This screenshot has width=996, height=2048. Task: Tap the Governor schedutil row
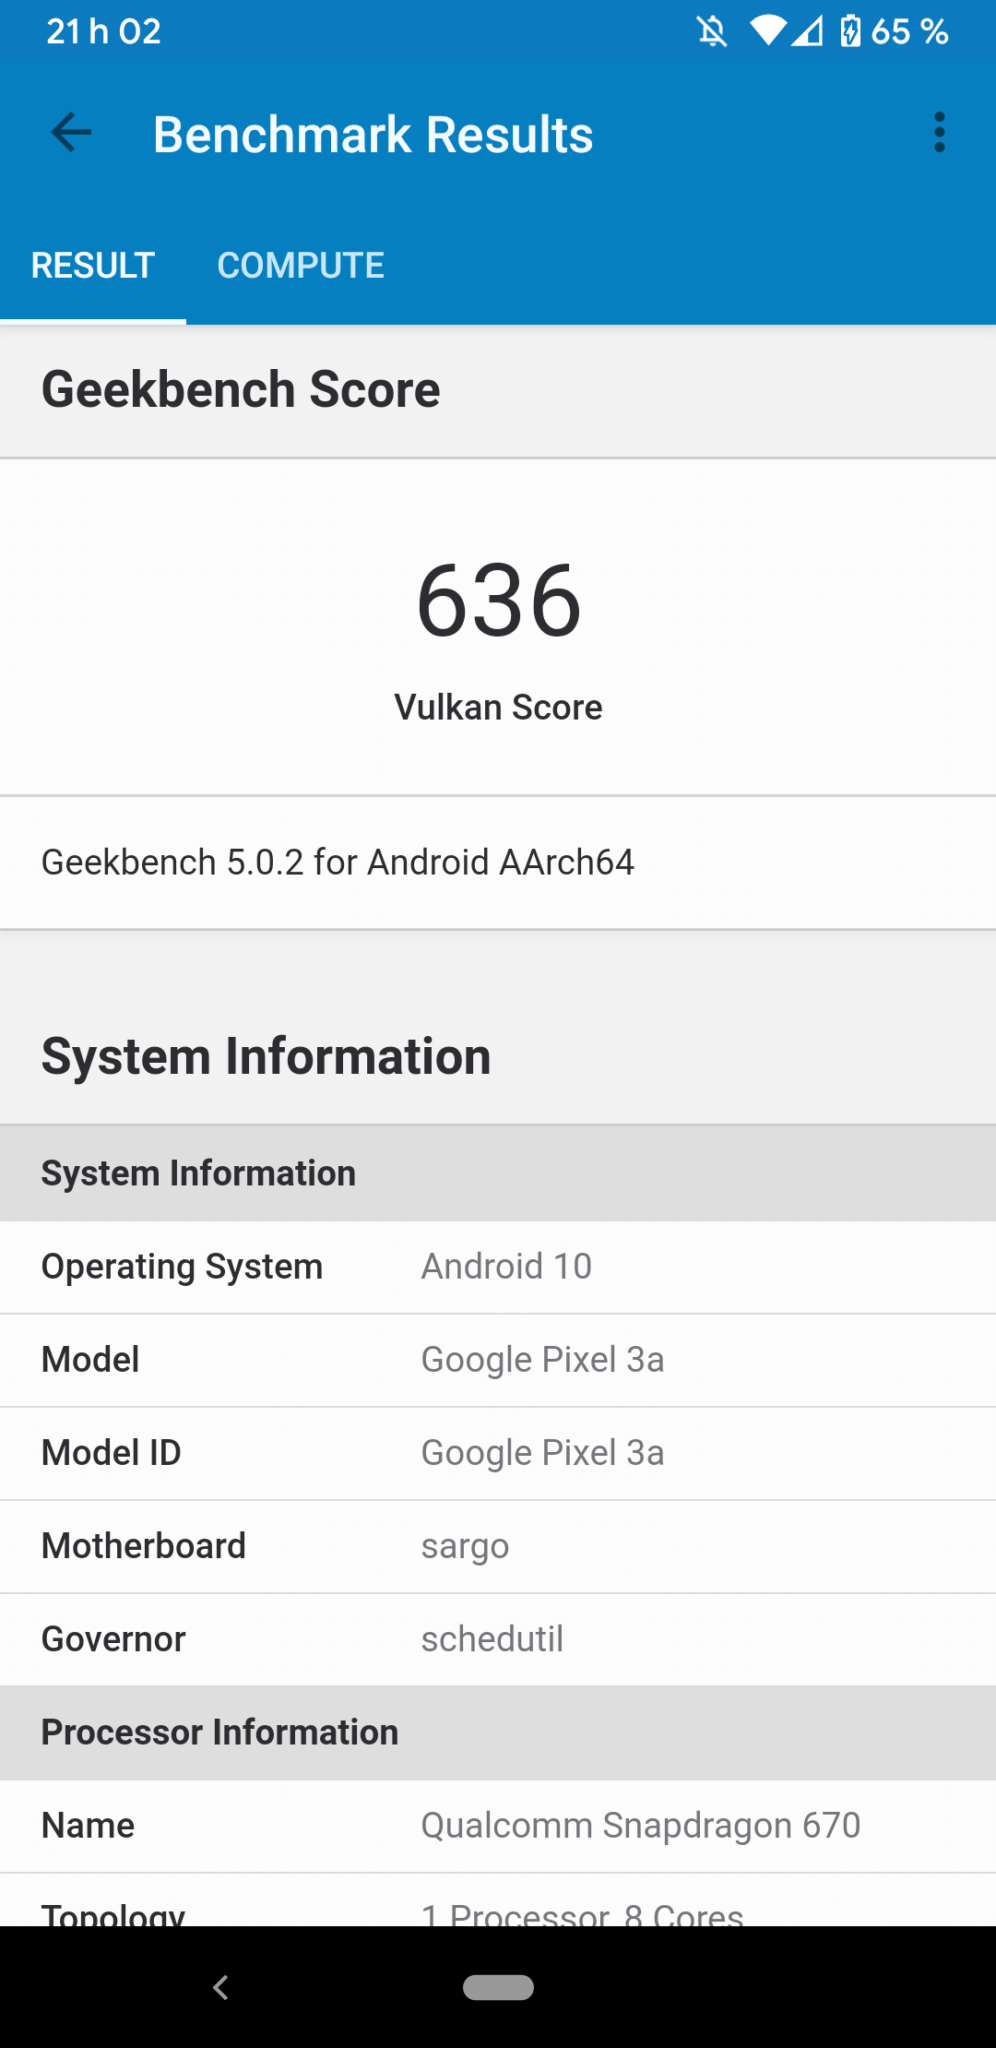pos(498,1639)
